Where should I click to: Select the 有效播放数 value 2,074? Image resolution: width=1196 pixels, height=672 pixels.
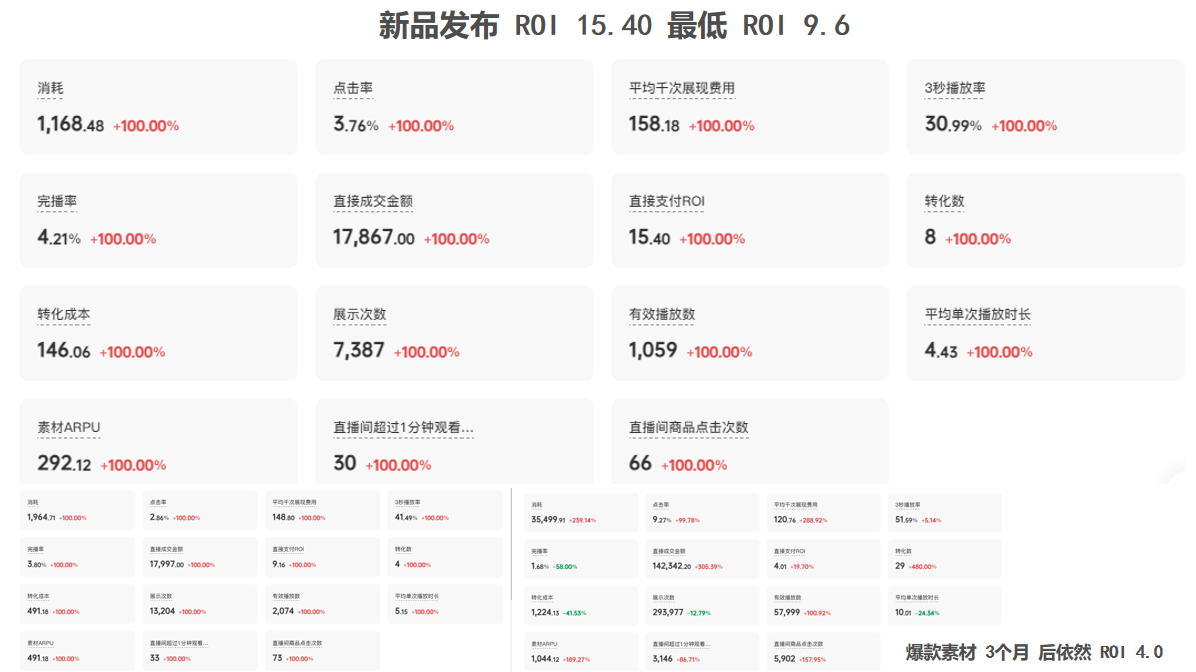(283, 611)
